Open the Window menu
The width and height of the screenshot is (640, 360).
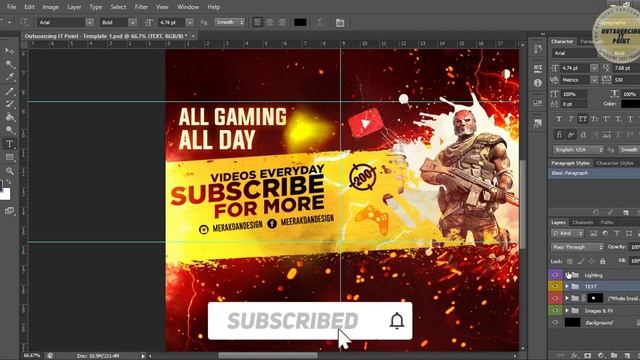click(x=188, y=7)
